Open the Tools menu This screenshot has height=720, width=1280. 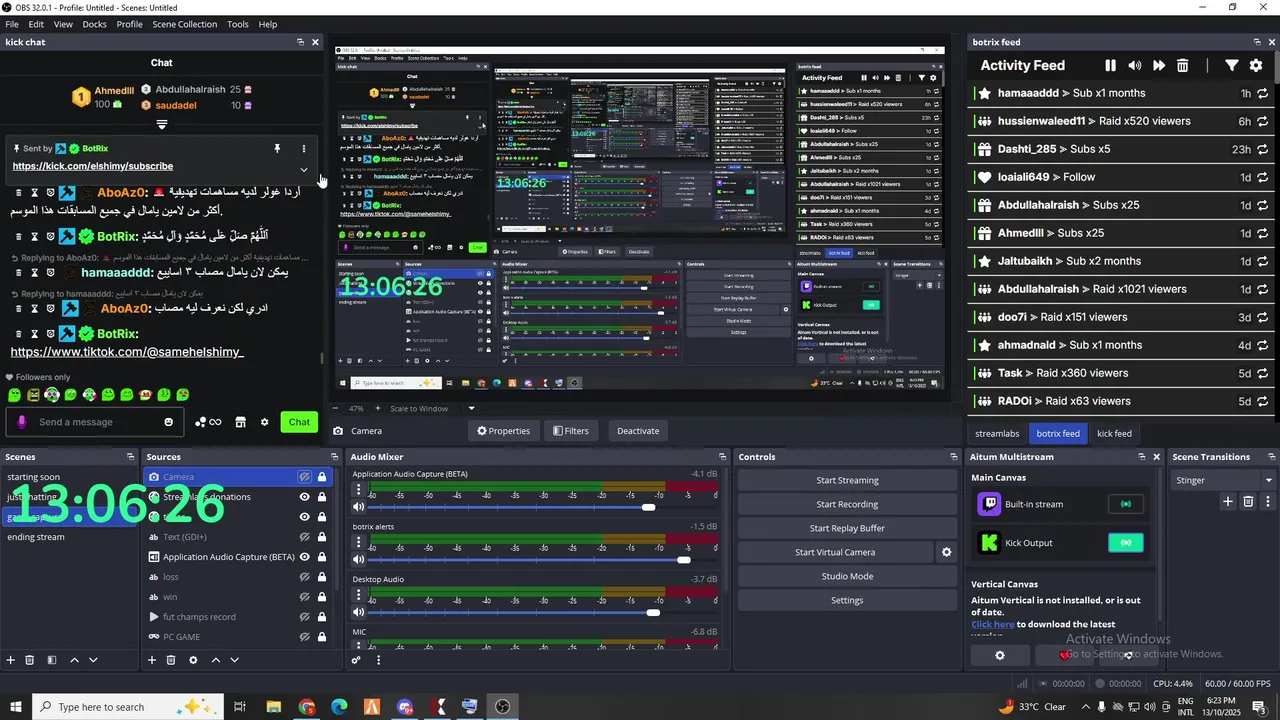238,24
